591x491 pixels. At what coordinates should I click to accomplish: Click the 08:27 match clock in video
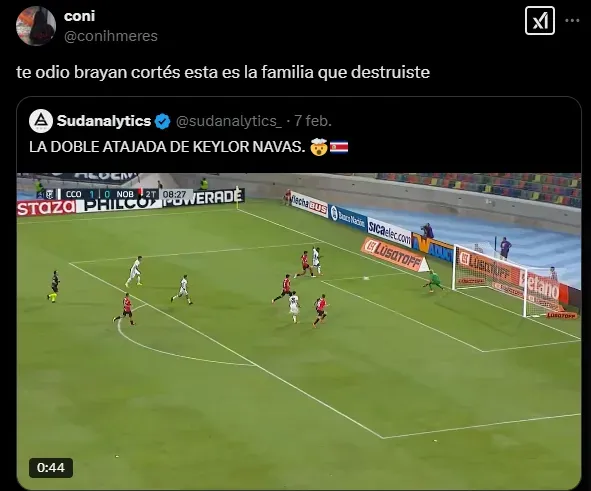tap(175, 194)
